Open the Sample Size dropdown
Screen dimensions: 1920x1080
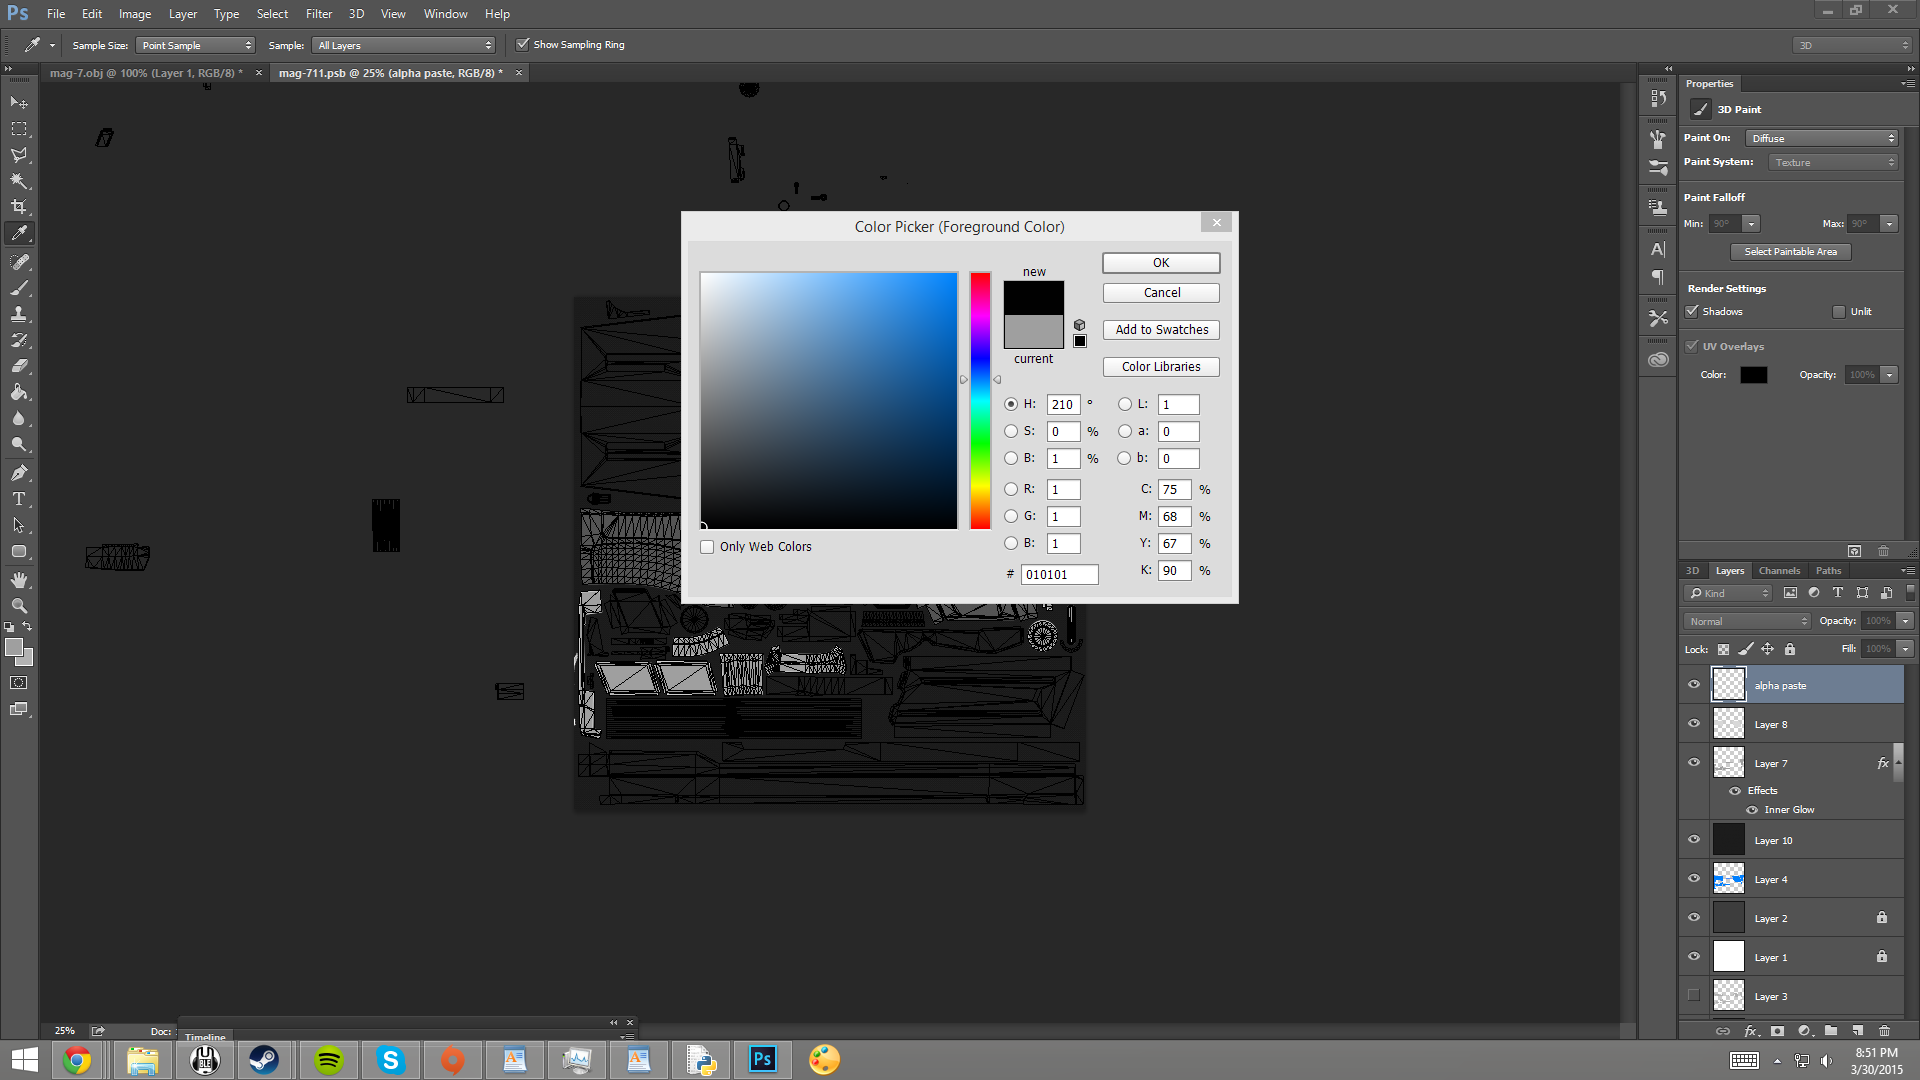(x=196, y=45)
